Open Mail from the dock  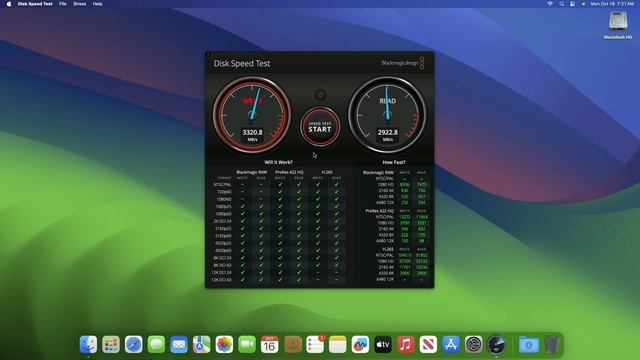click(x=179, y=344)
